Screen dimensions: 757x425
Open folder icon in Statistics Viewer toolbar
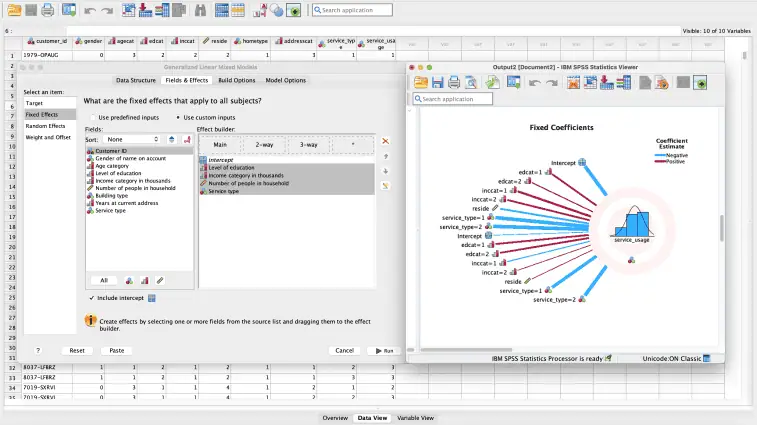pyautogui.click(x=421, y=83)
